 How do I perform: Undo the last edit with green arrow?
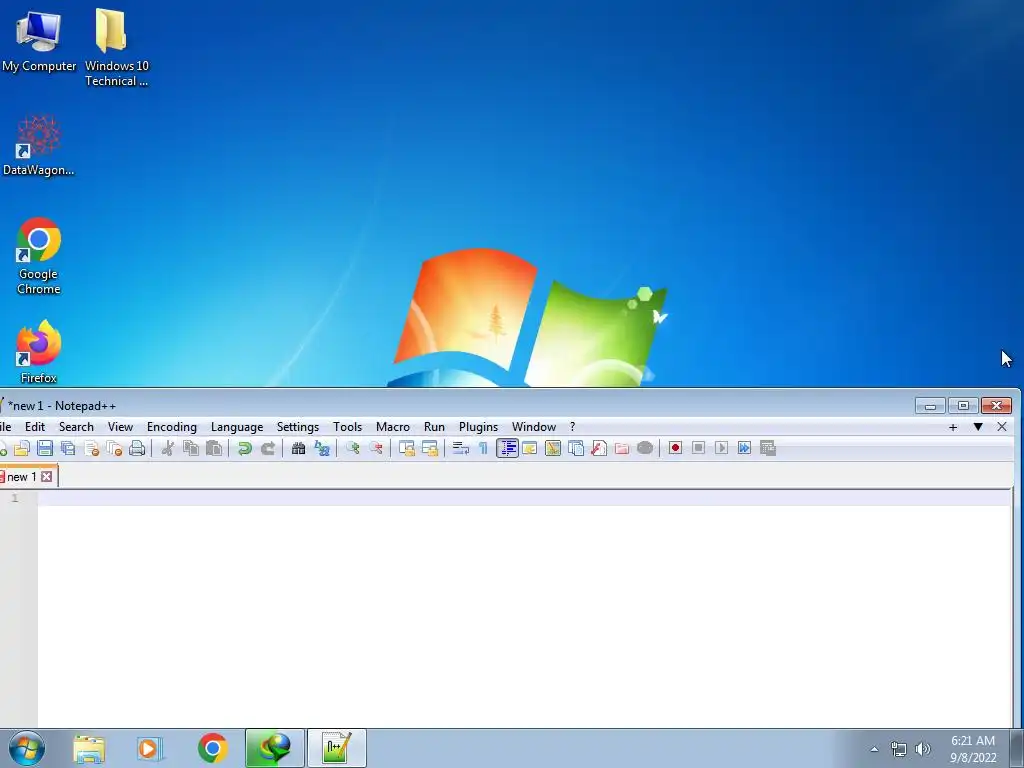[245, 448]
